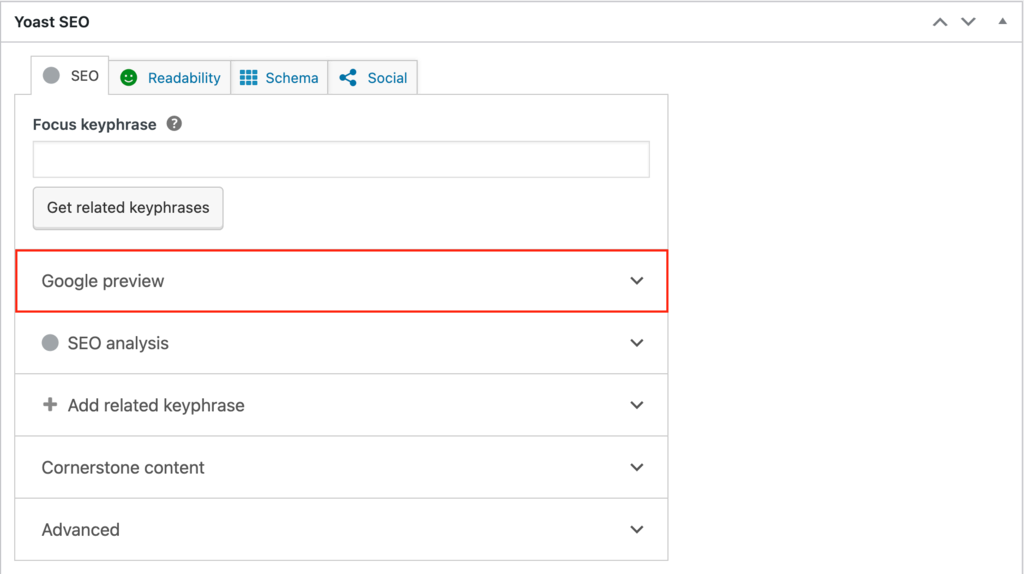Screen dimensions: 1024x574
Task: Switch to the Readability tab
Action: pos(183,78)
